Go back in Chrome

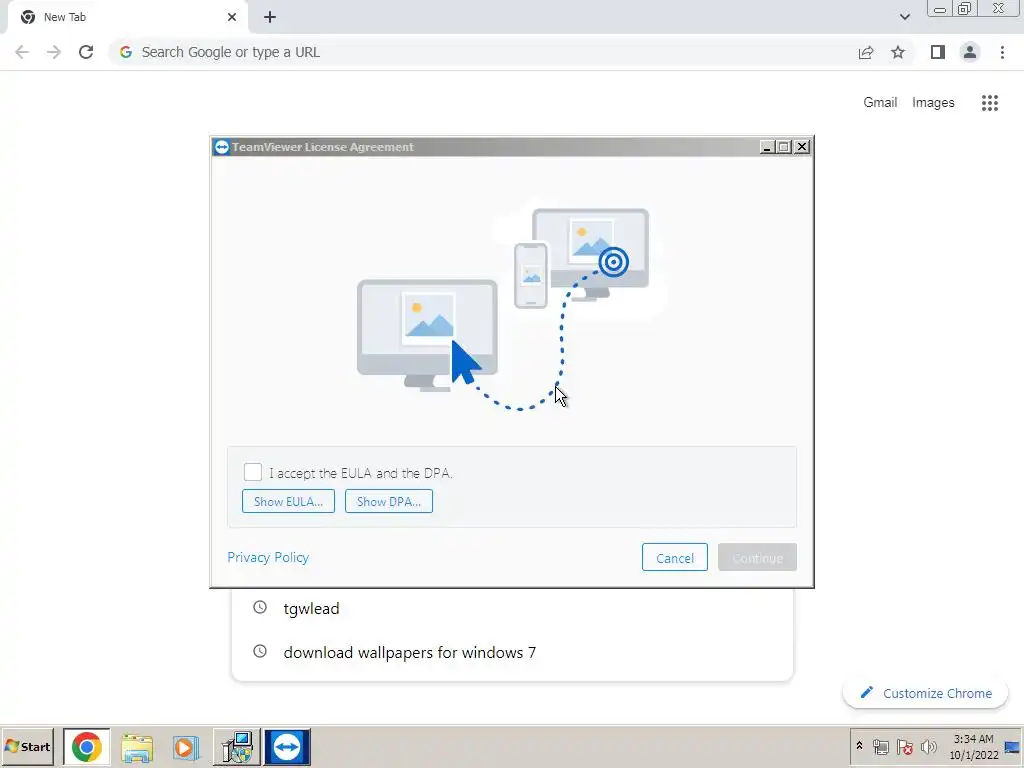pyautogui.click(x=22, y=52)
